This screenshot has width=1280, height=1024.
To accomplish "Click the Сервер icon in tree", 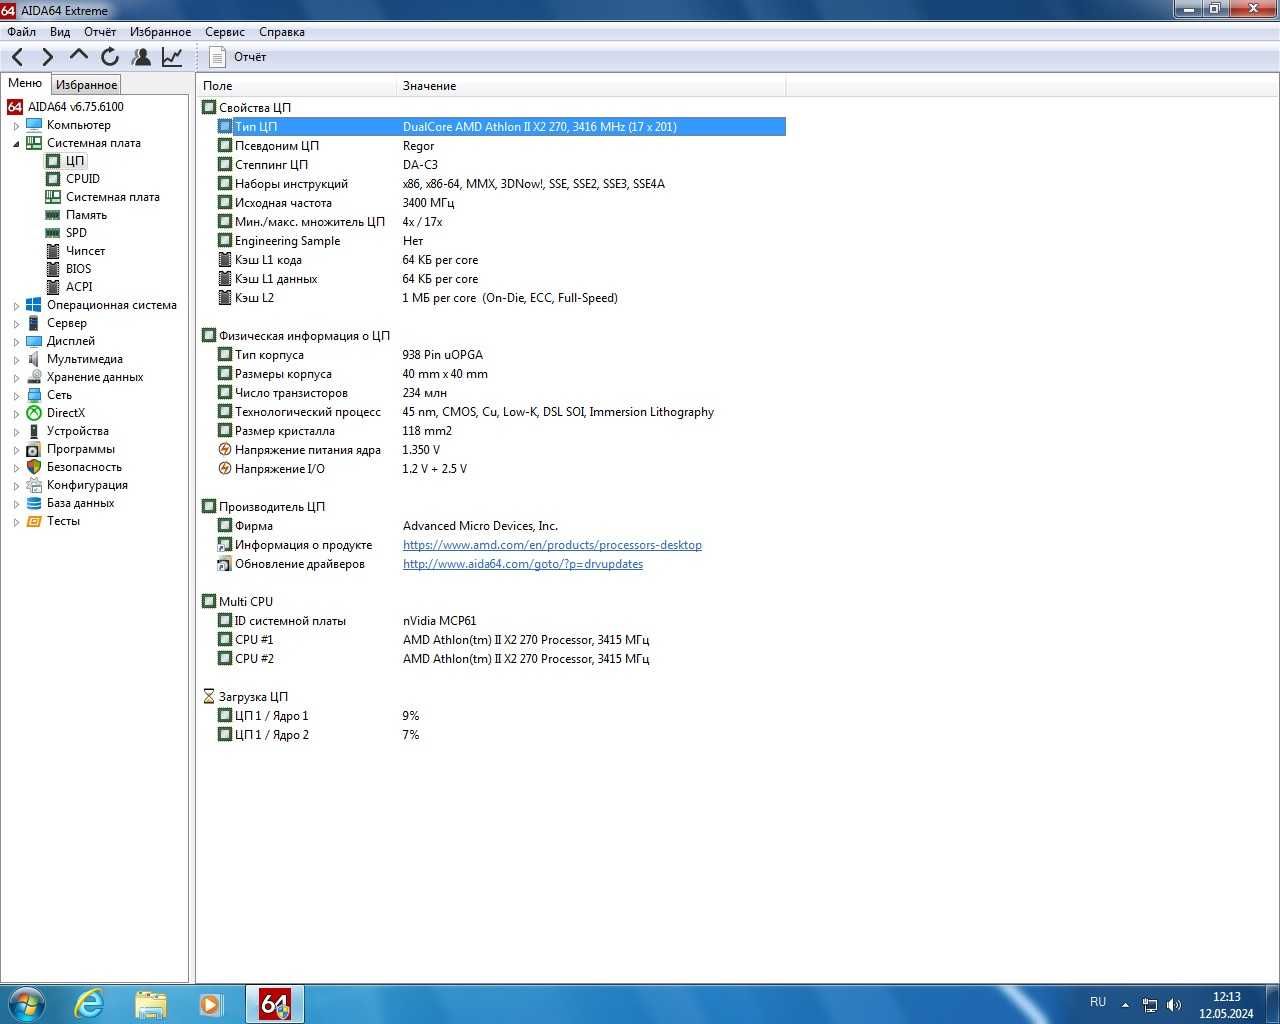I will pos(34,323).
